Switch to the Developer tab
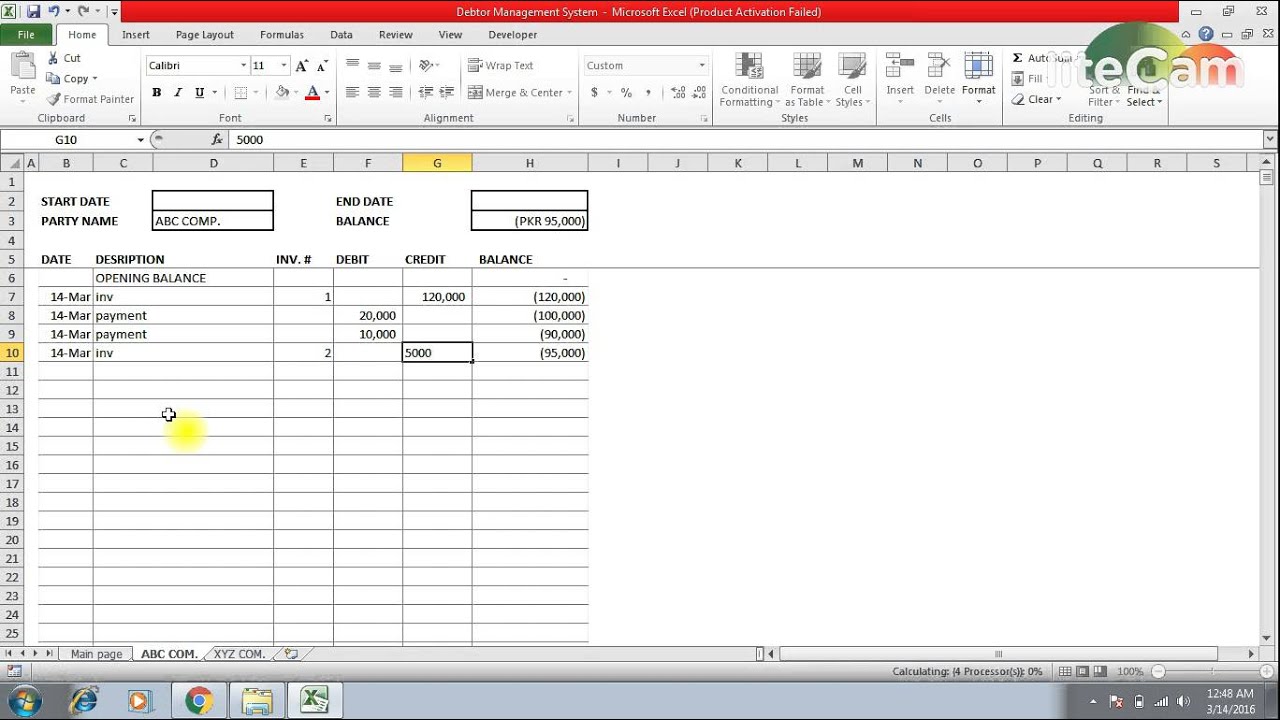Screen dimensions: 1280x720 pyautogui.click(x=513, y=34)
